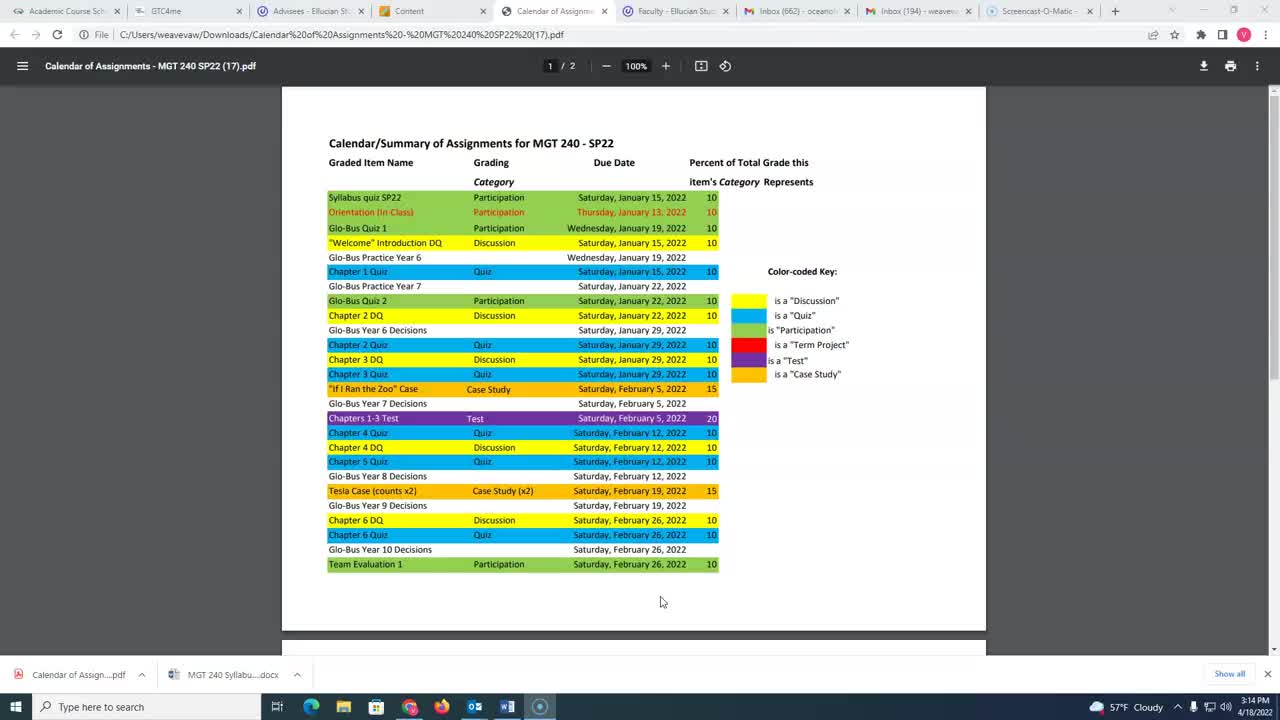Screen dimensions: 1280x720
Task: Open Word from the taskbar
Action: tap(507, 707)
